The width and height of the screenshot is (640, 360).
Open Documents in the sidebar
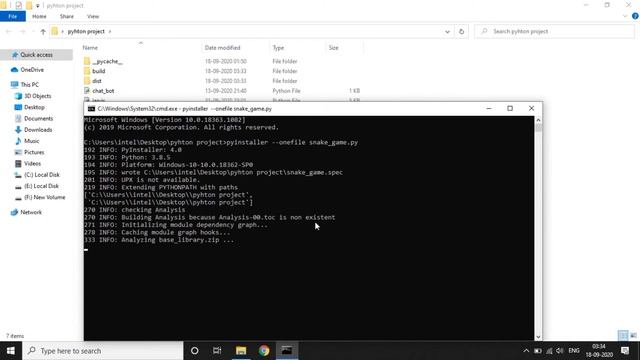click(x=38, y=118)
